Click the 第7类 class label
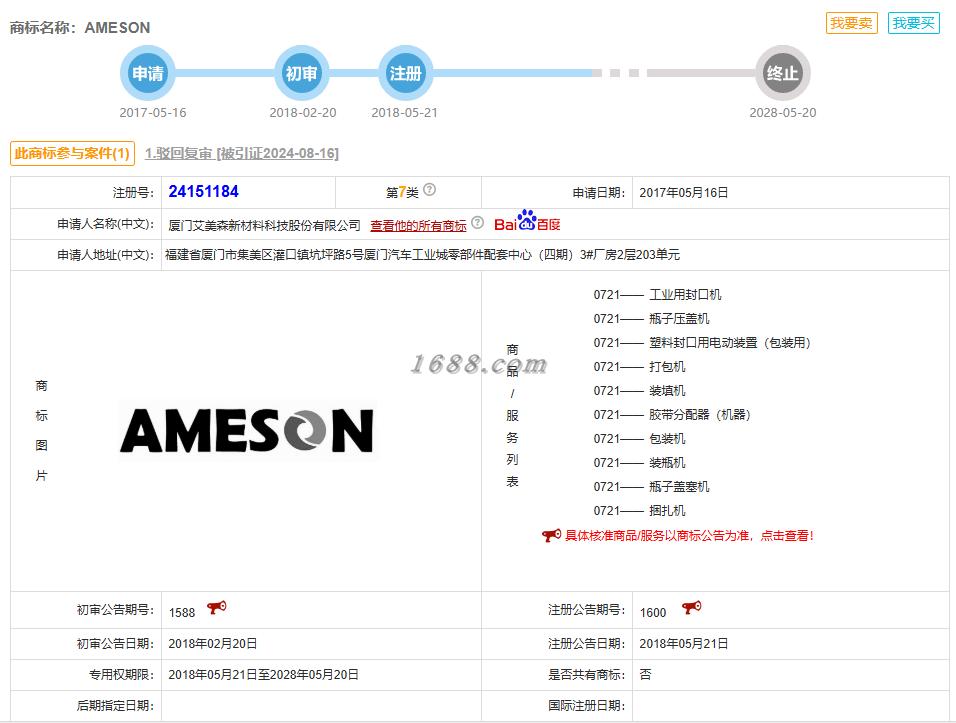Screen dimensions: 956x723 click(x=402, y=193)
